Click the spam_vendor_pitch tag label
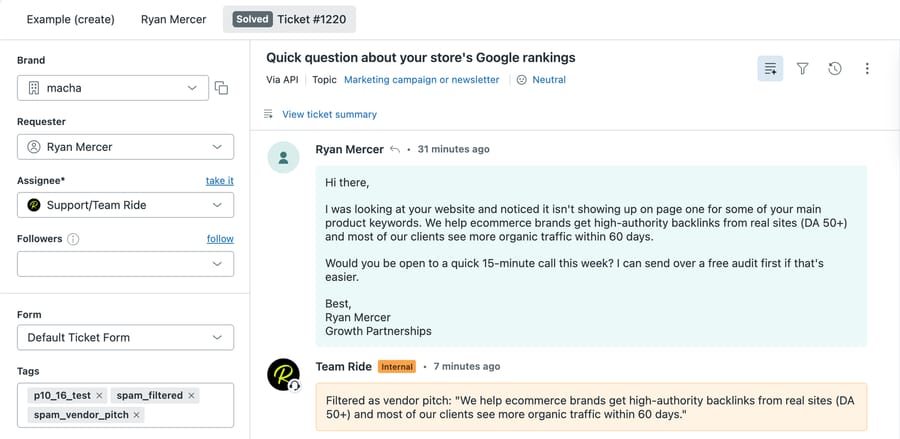 [81, 414]
